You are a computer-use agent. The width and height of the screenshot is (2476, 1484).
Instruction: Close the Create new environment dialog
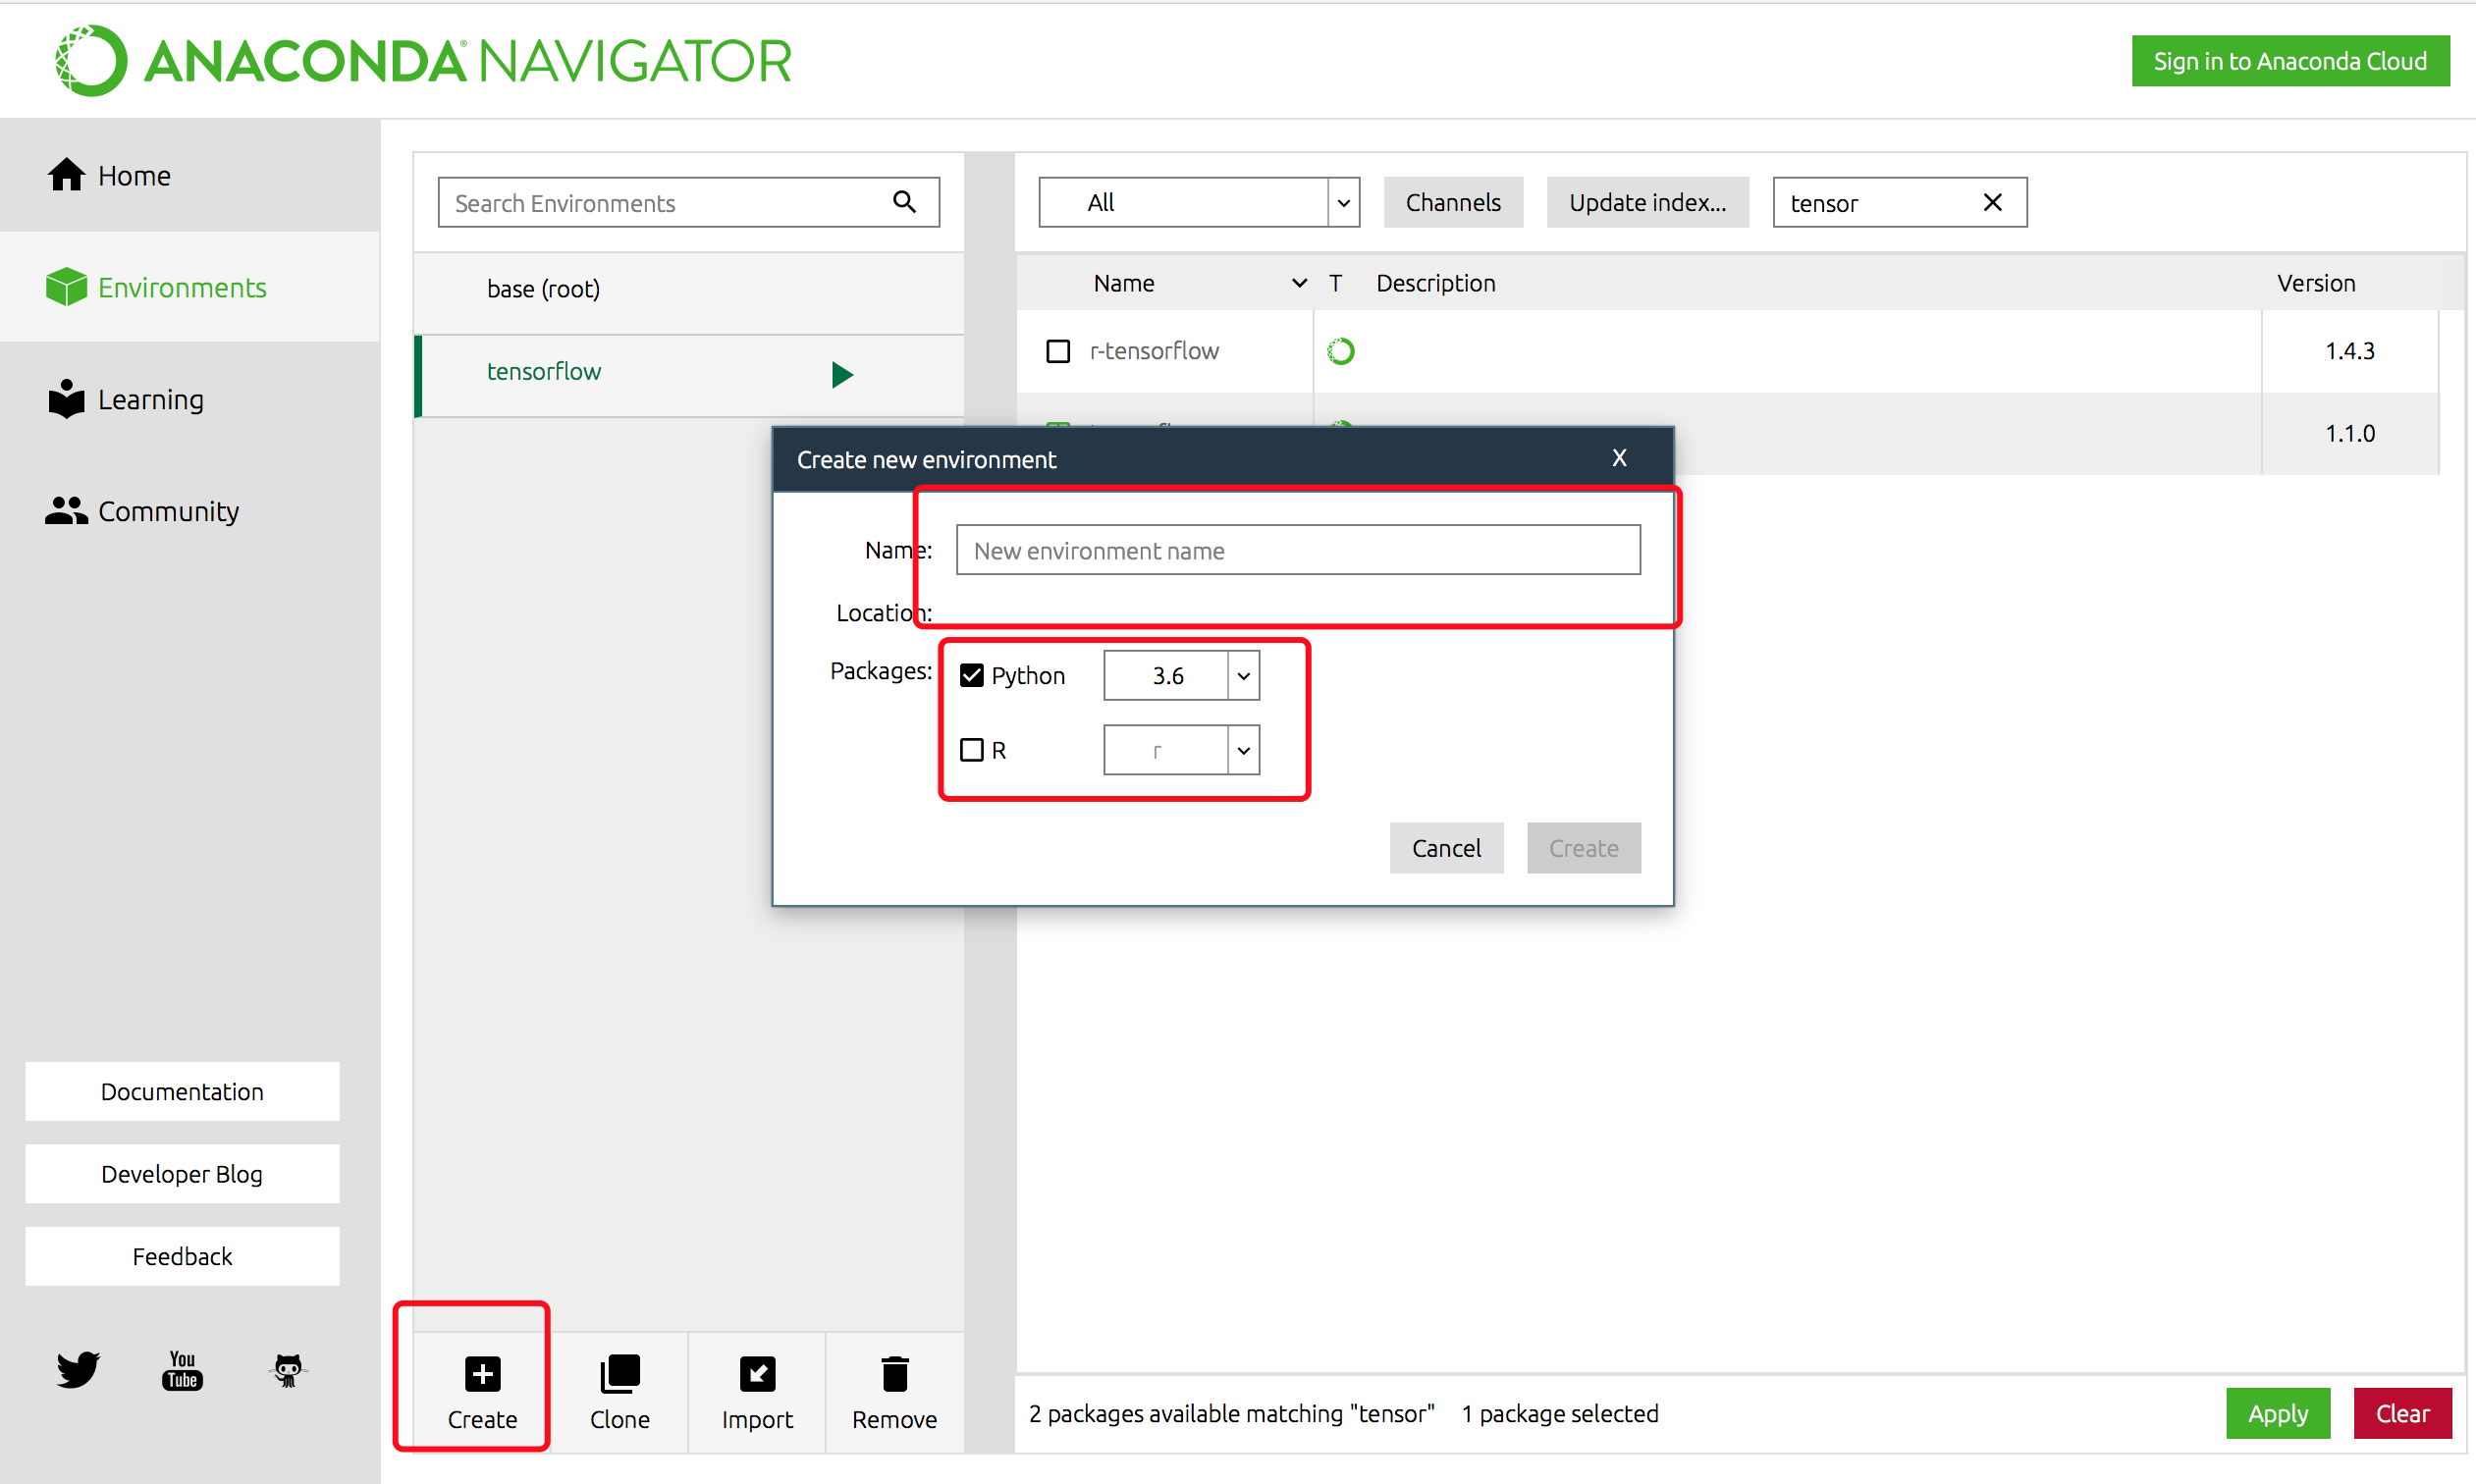pos(1619,458)
